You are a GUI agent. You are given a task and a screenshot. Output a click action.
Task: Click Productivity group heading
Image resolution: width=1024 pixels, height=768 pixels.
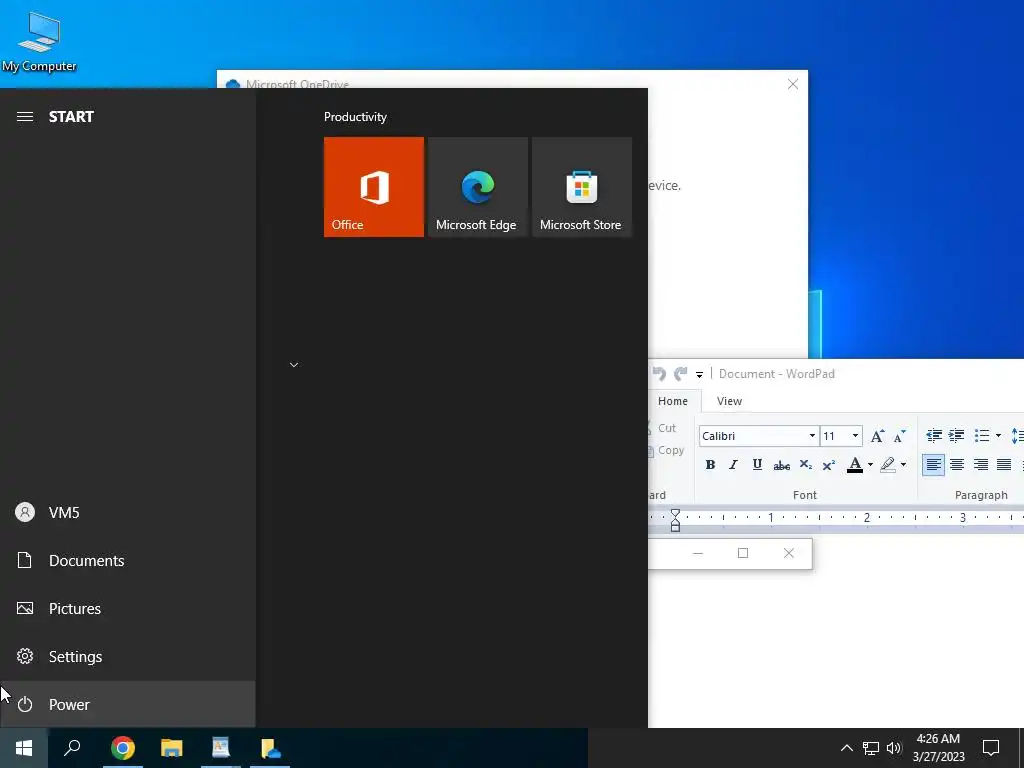(x=355, y=117)
